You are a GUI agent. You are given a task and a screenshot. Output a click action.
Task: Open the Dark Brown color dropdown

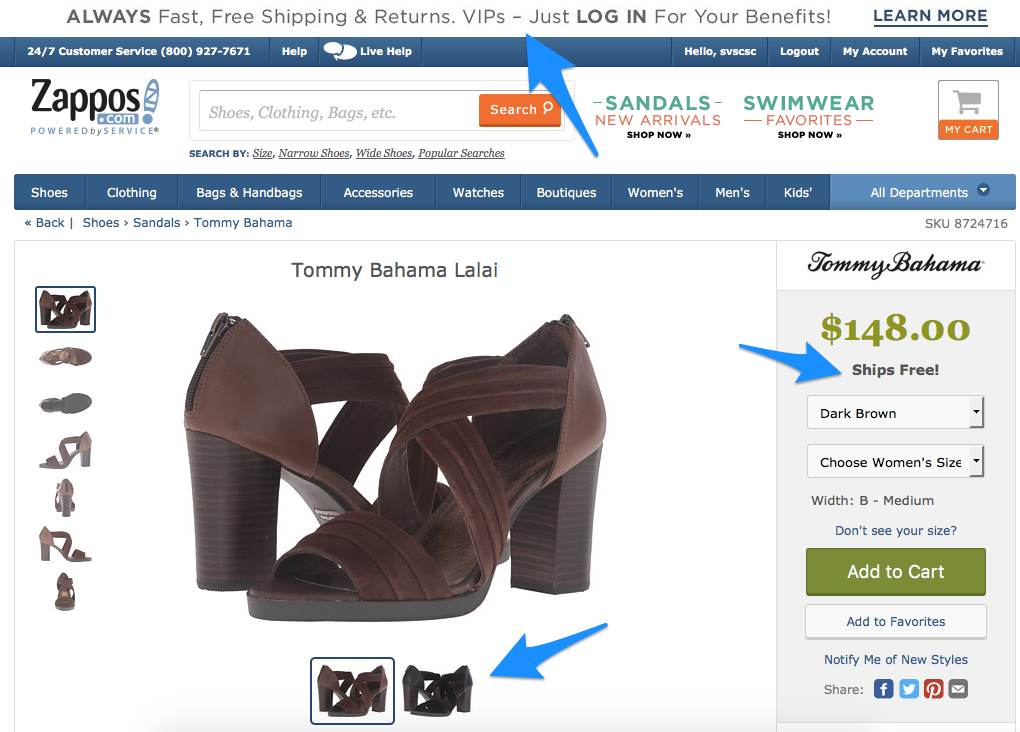[x=894, y=412]
